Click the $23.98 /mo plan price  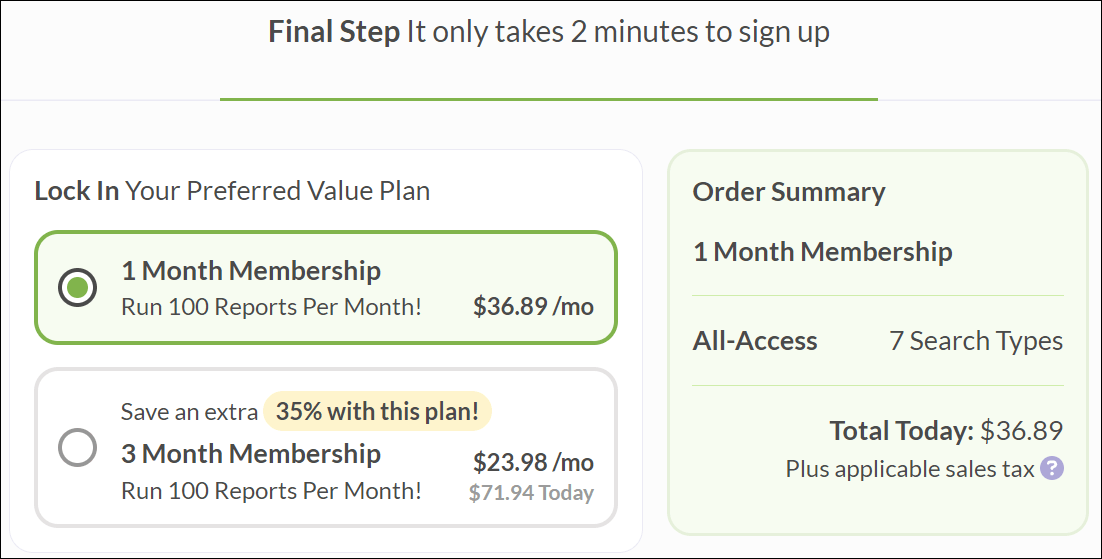click(533, 462)
